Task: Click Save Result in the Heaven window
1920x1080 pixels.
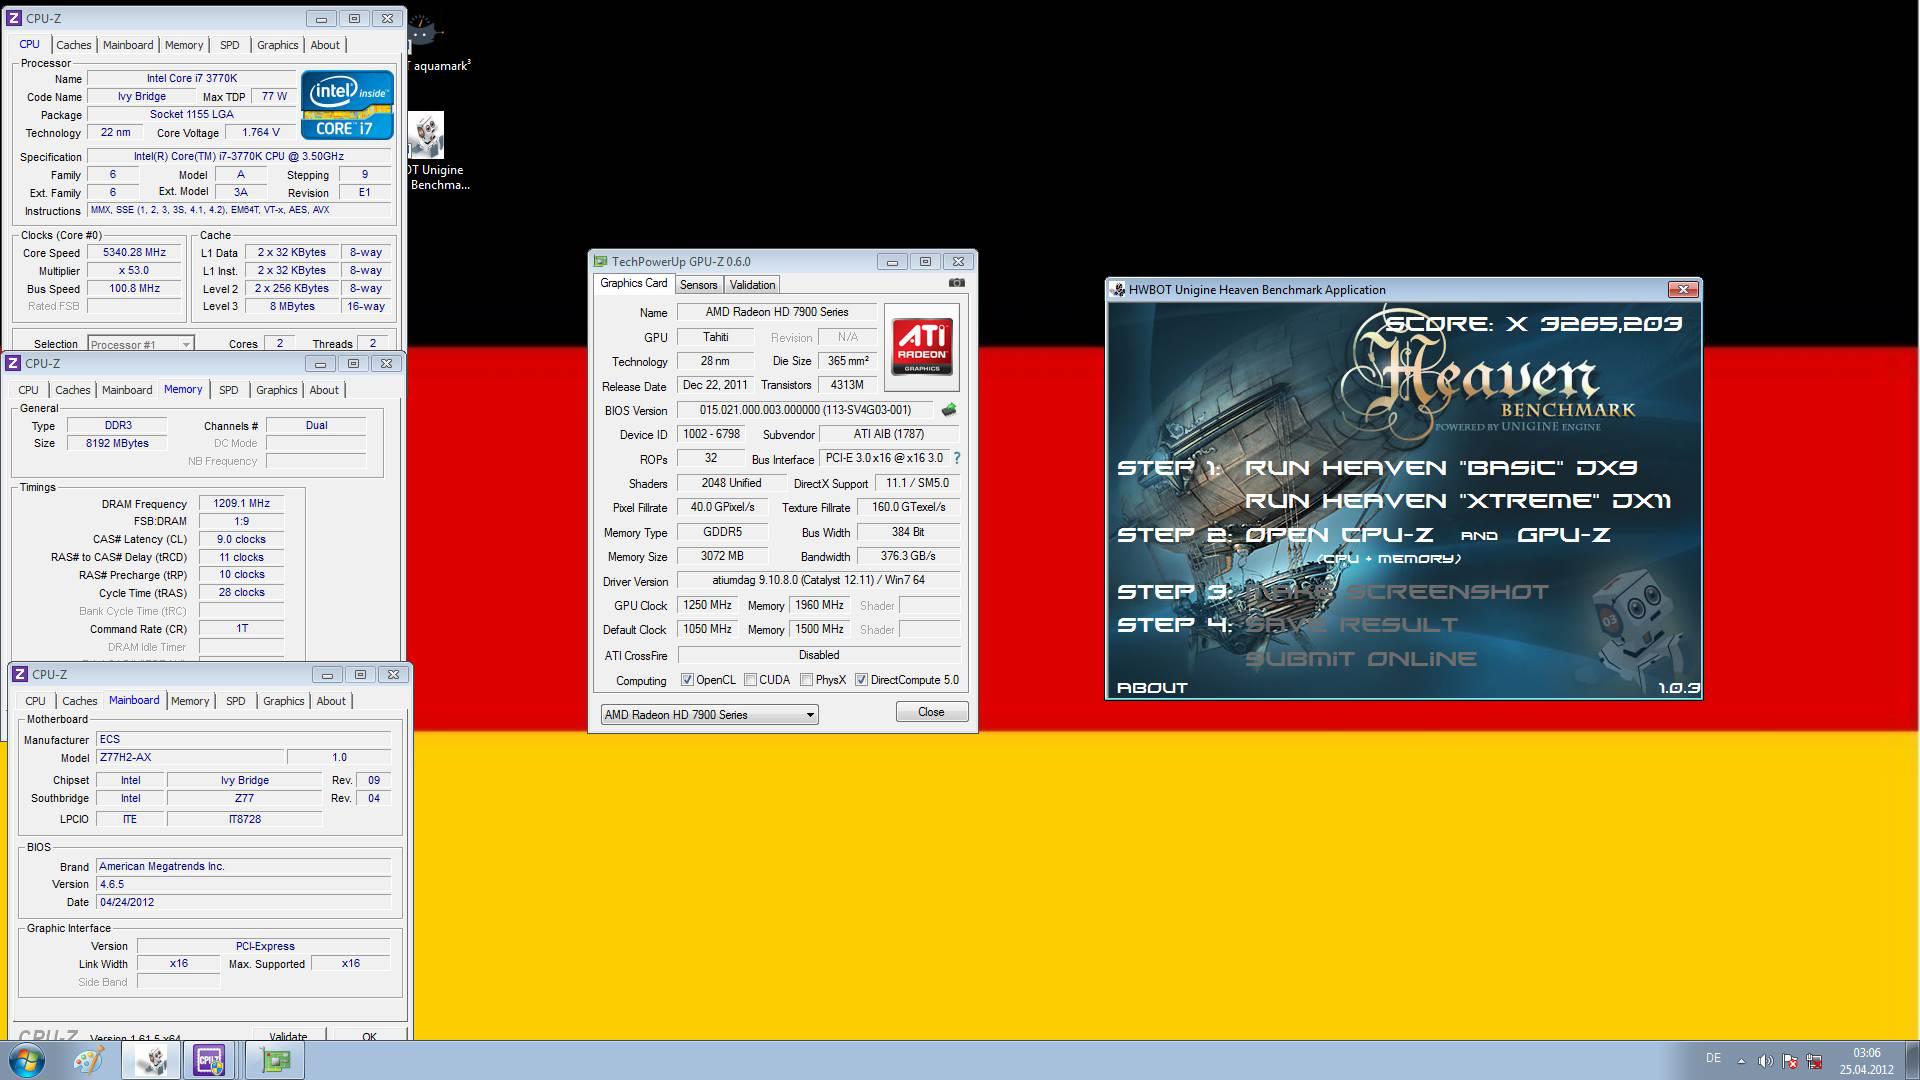Action: 1352,625
